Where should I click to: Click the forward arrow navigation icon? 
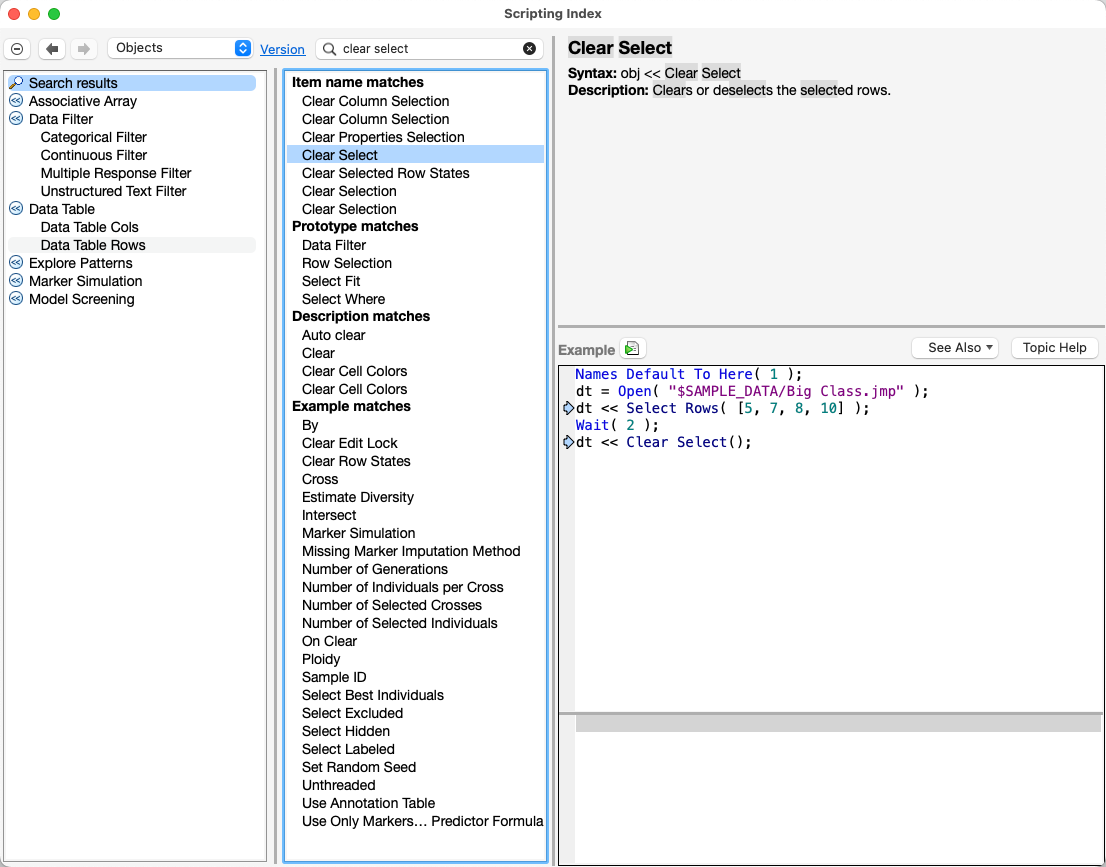pos(84,48)
